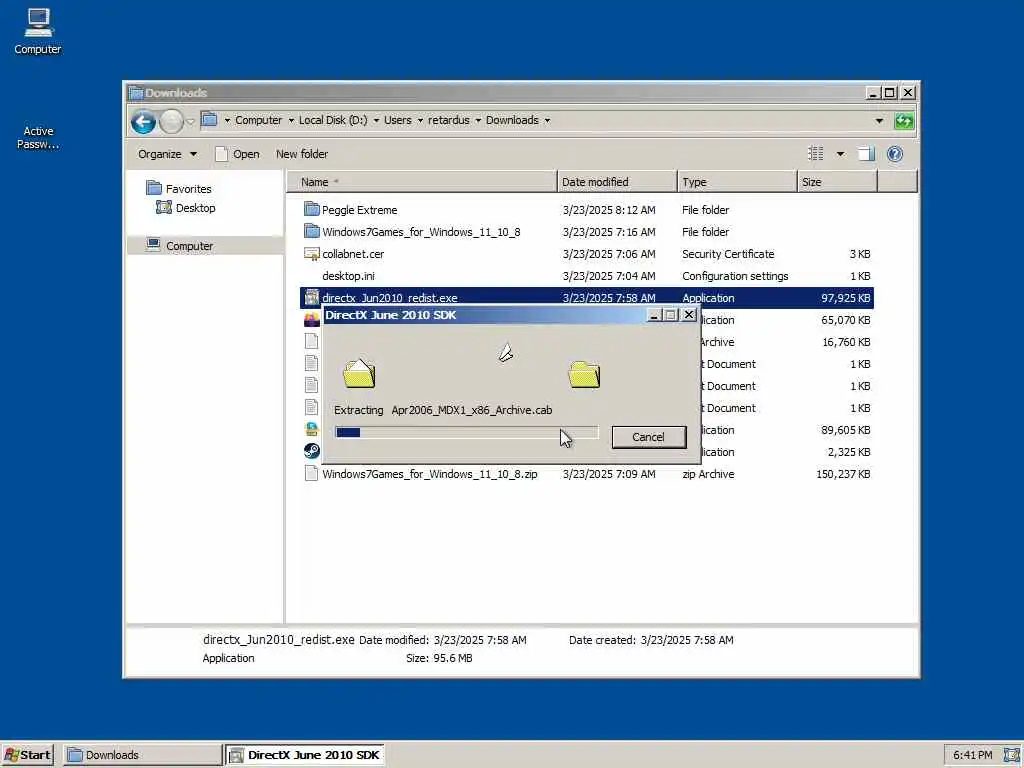Select Favorites in the navigation pane
This screenshot has height=768, width=1024.
tap(179, 188)
